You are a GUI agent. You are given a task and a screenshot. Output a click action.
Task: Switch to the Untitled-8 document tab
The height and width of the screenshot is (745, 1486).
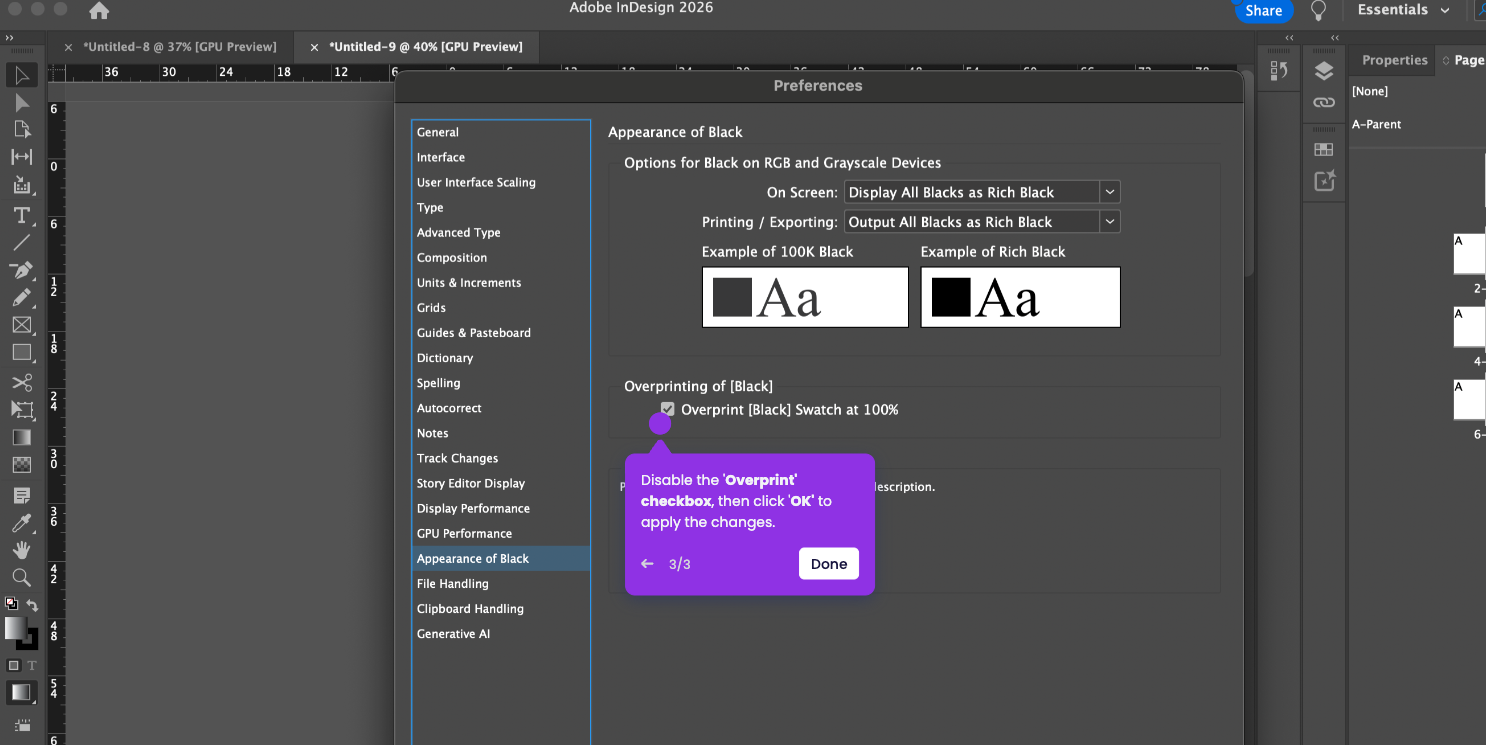179,46
